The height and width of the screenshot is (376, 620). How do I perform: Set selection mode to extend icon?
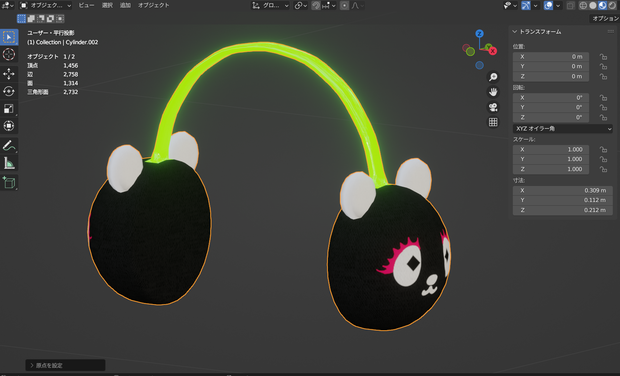(x=31, y=19)
